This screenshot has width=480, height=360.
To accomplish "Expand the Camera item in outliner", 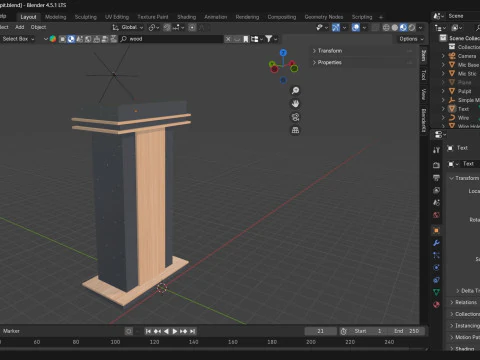I will pyautogui.click(x=443, y=56).
